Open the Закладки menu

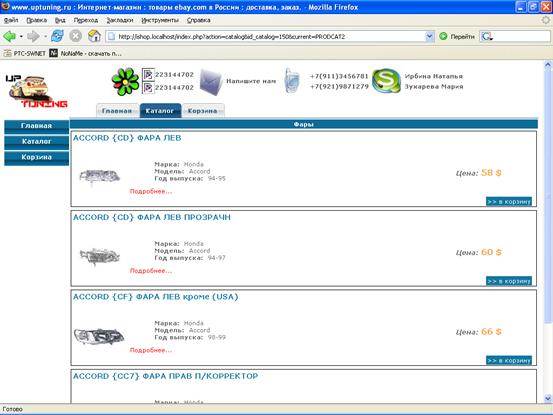(x=120, y=20)
